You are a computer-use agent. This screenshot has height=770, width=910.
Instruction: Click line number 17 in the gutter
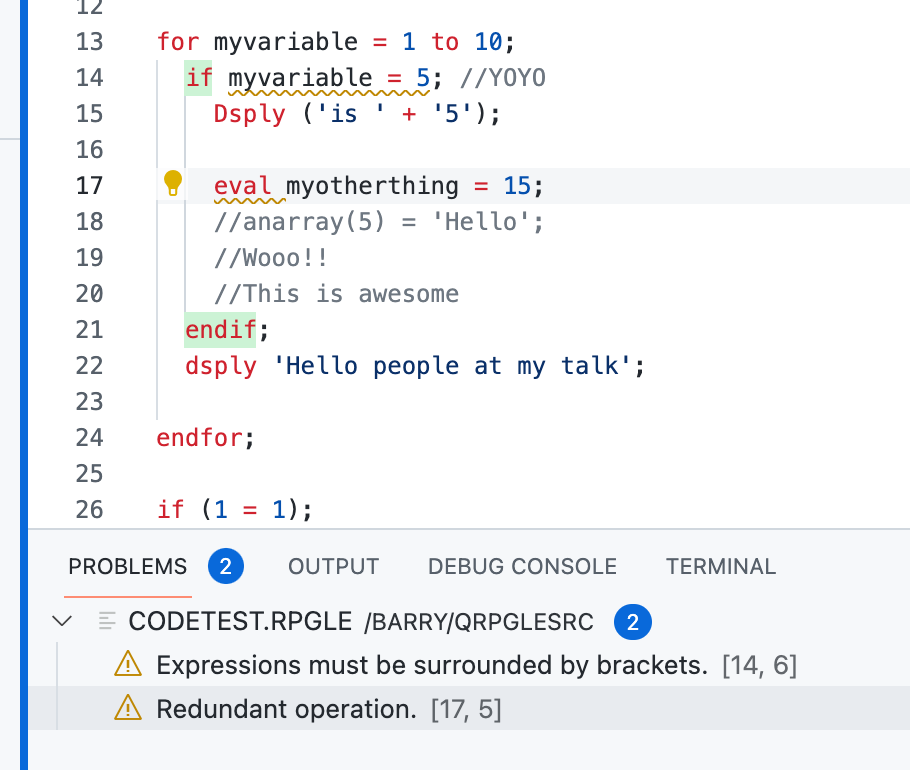point(89,185)
